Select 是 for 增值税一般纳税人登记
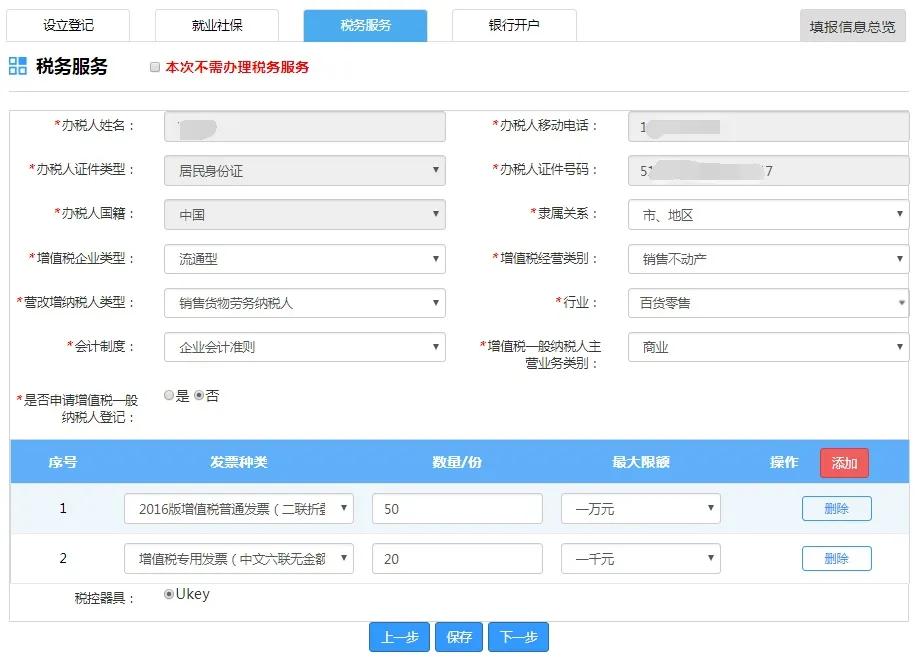Image resolution: width=919 pixels, height=659 pixels. point(169,395)
